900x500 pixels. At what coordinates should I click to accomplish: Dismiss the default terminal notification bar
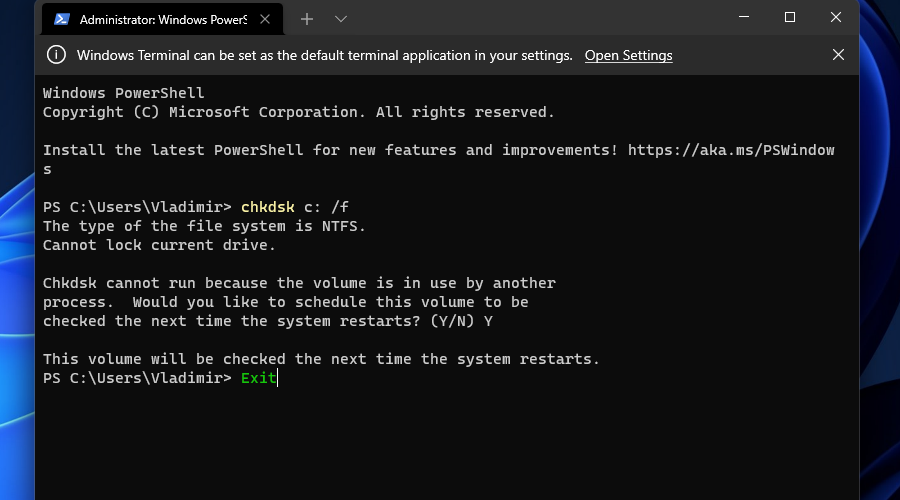pos(838,55)
